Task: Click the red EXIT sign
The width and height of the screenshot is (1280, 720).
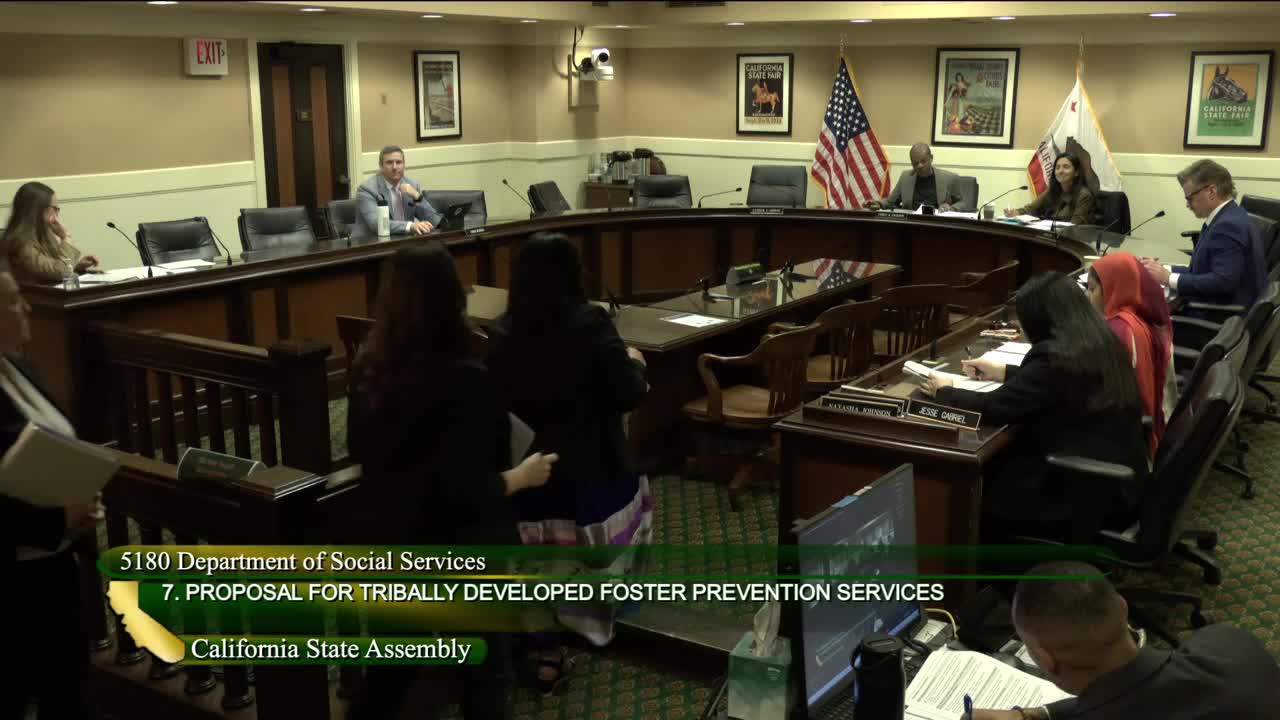Action: [x=206, y=57]
